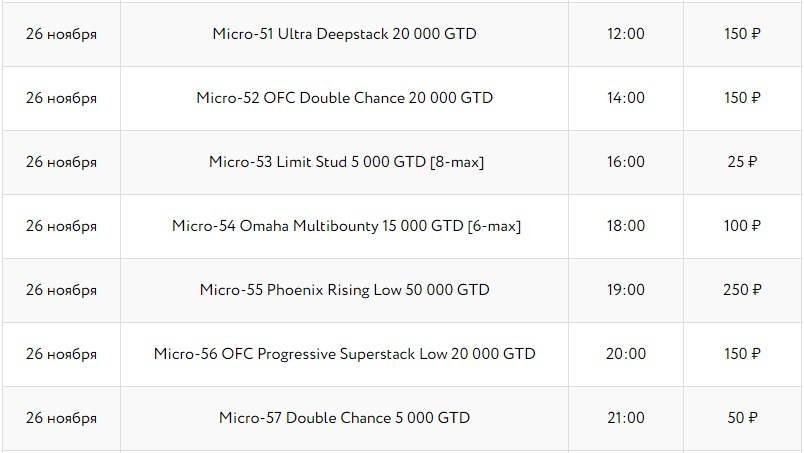Select the 18:00 start time cell
Image resolution: width=804 pixels, height=453 pixels.
click(625, 226)
